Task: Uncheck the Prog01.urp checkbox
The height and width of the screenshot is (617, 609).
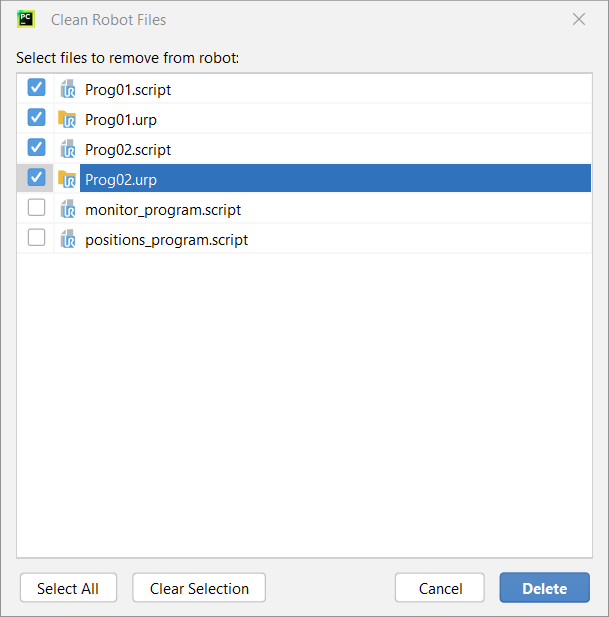Action: 36,117
